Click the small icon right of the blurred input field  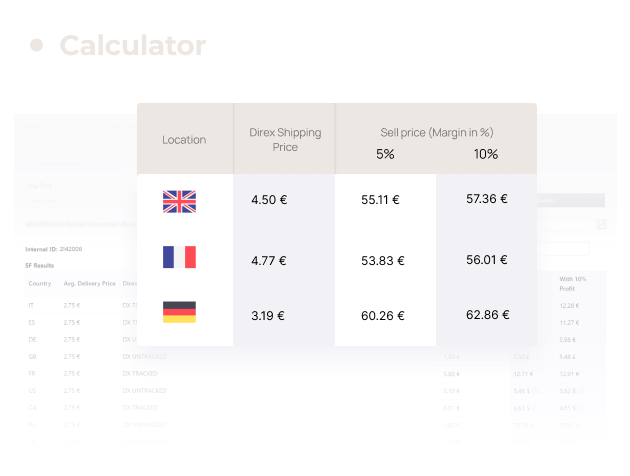point(601,225)
